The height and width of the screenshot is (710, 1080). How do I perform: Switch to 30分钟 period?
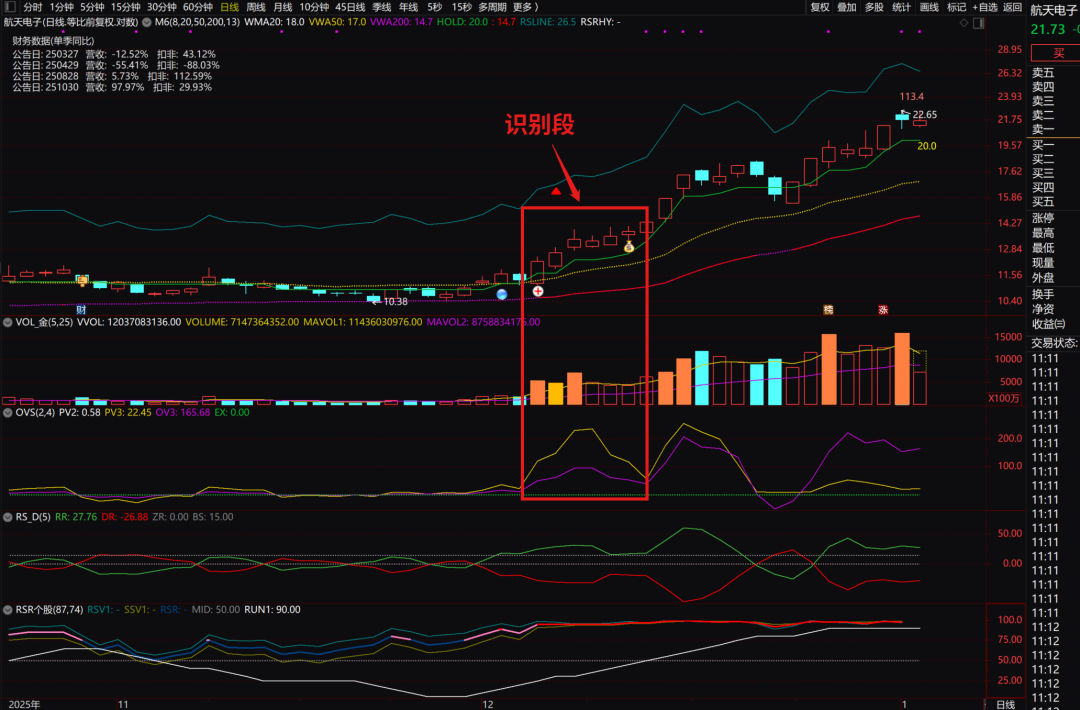(161, 7)
